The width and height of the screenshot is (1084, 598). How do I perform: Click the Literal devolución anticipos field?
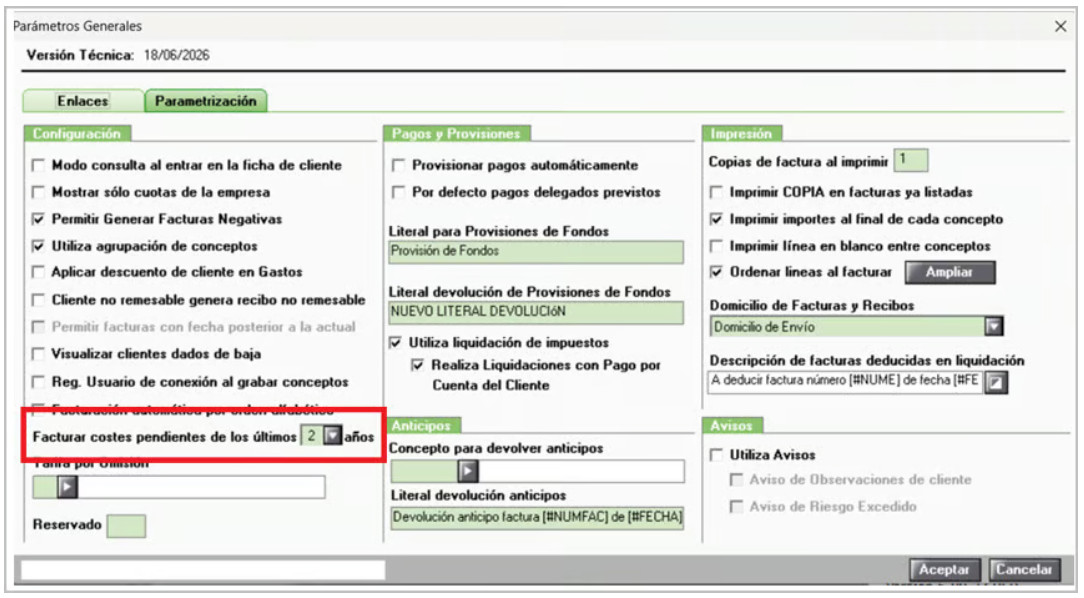537,518
